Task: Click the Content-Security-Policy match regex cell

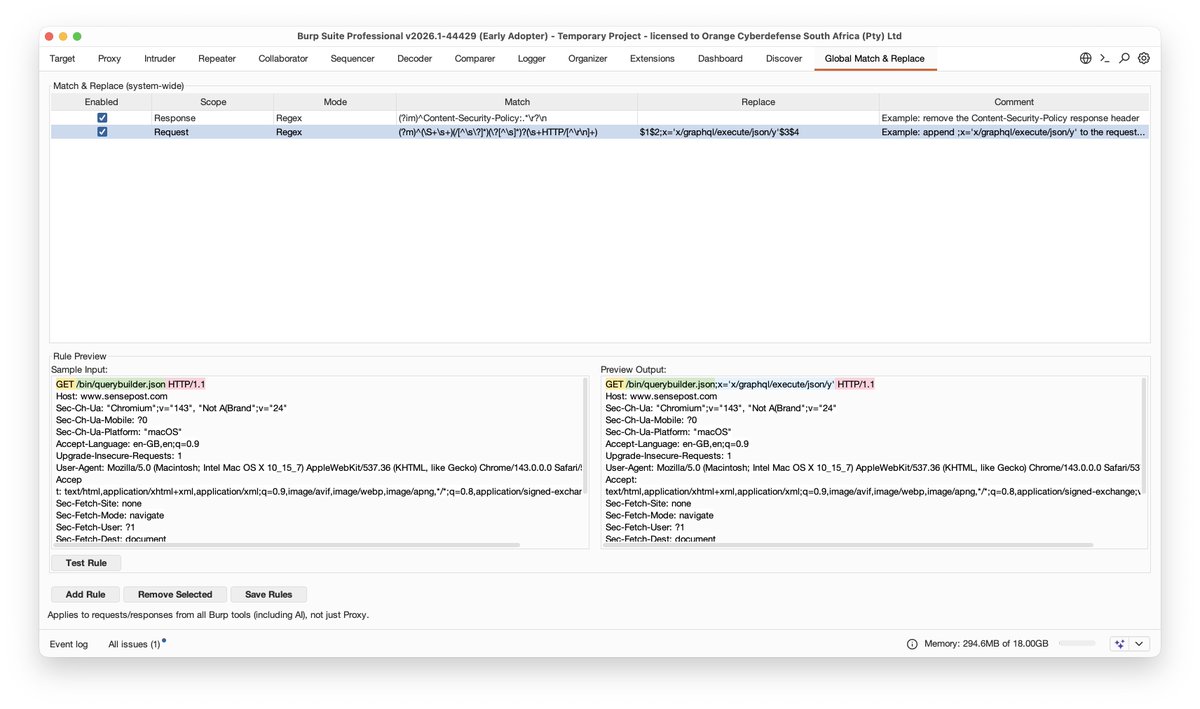Action: [517, 118]
